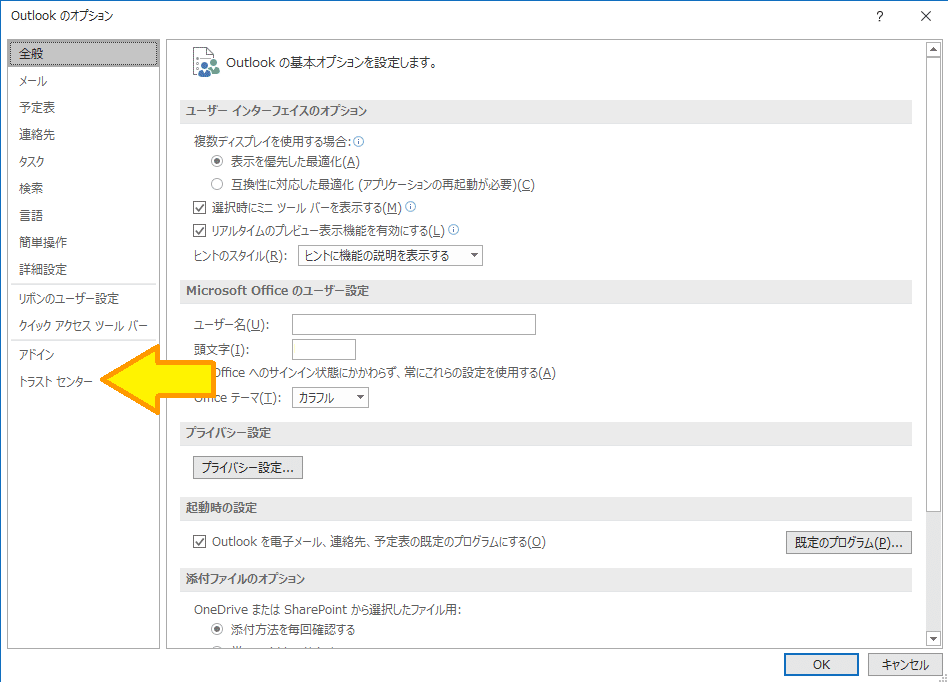Open 検索 options category

[83, 188]
